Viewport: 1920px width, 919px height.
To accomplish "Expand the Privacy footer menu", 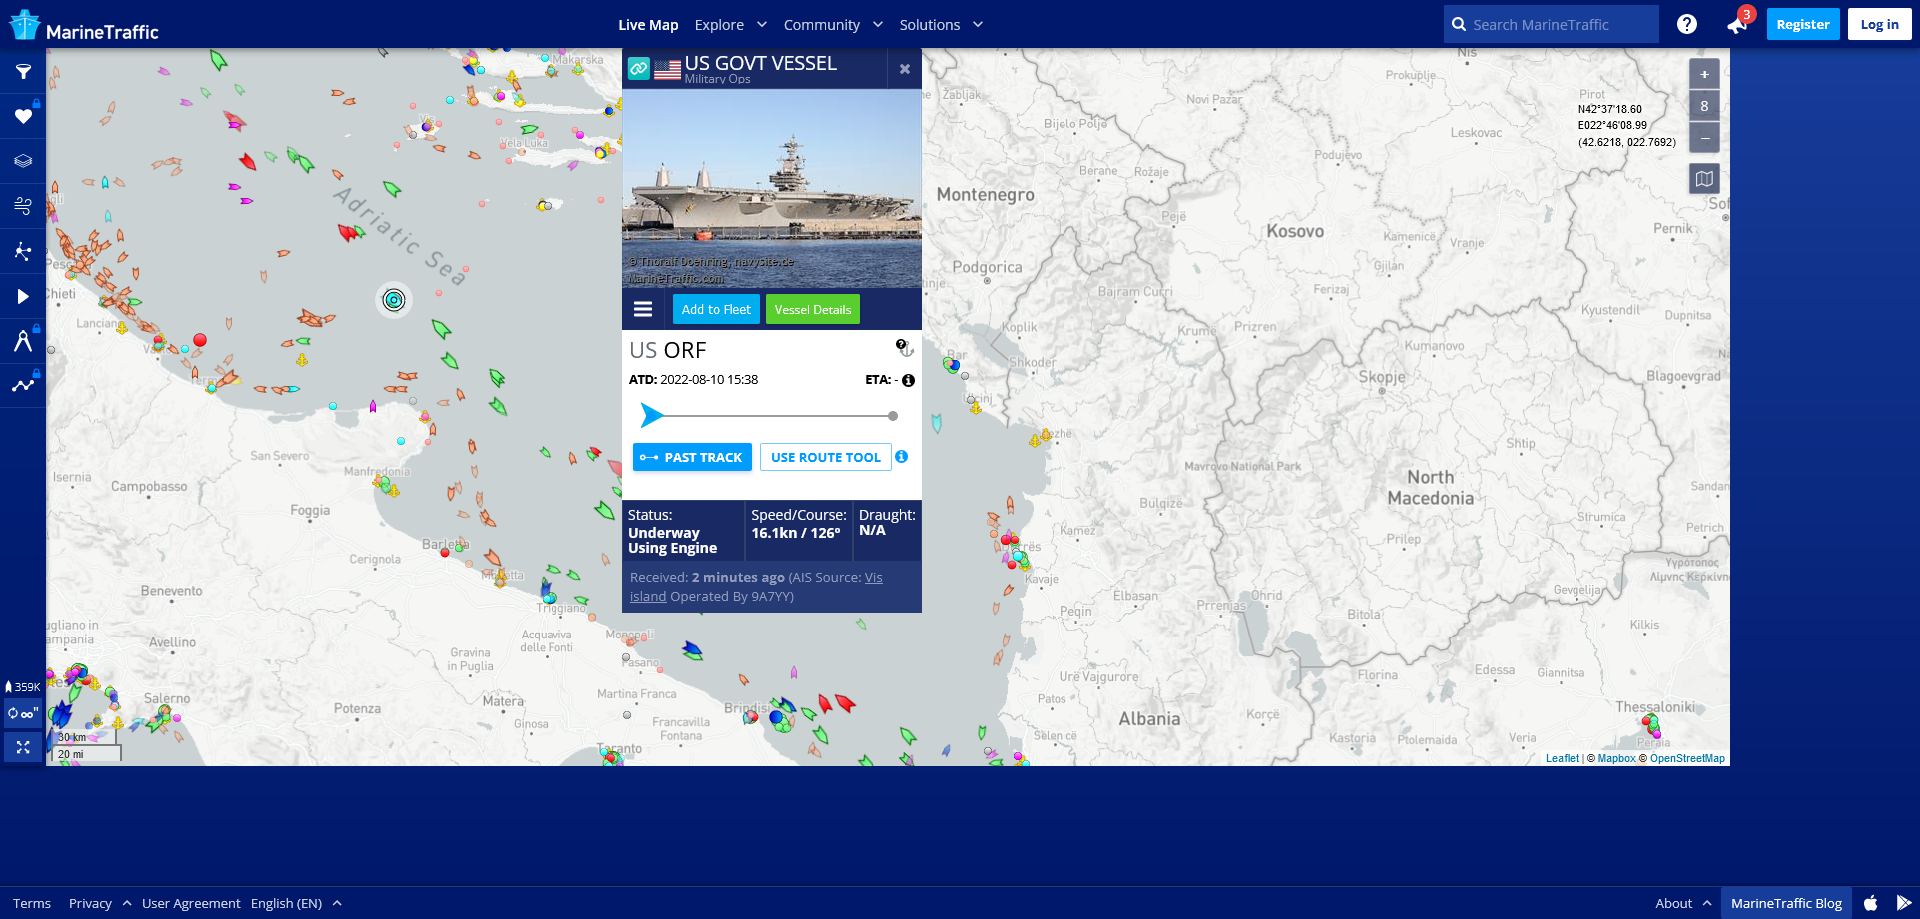I will (x=100, y=903).
